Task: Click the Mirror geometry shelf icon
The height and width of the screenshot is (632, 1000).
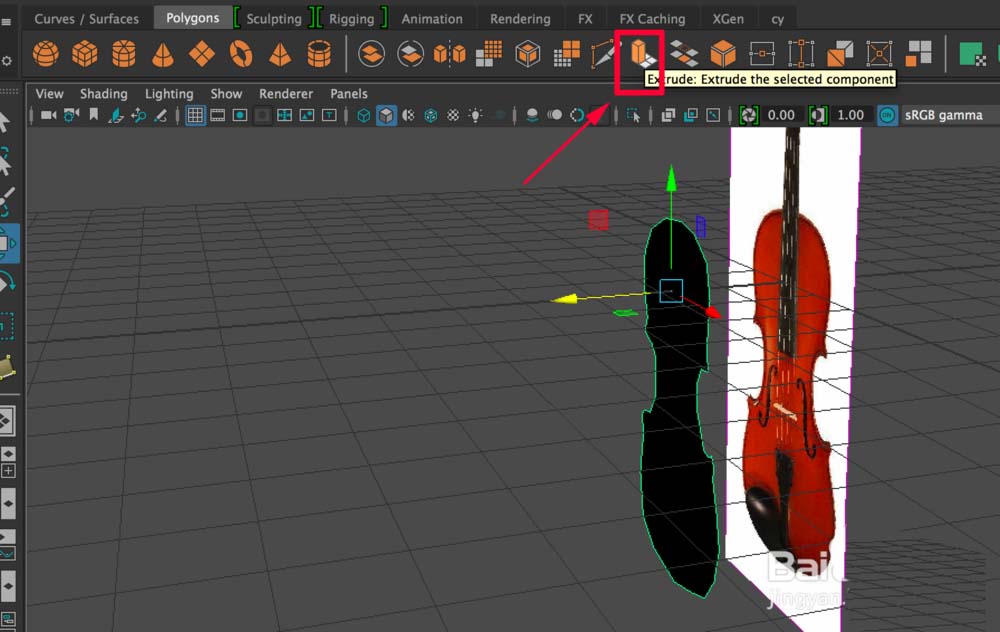Action: (x=450, y=54)
